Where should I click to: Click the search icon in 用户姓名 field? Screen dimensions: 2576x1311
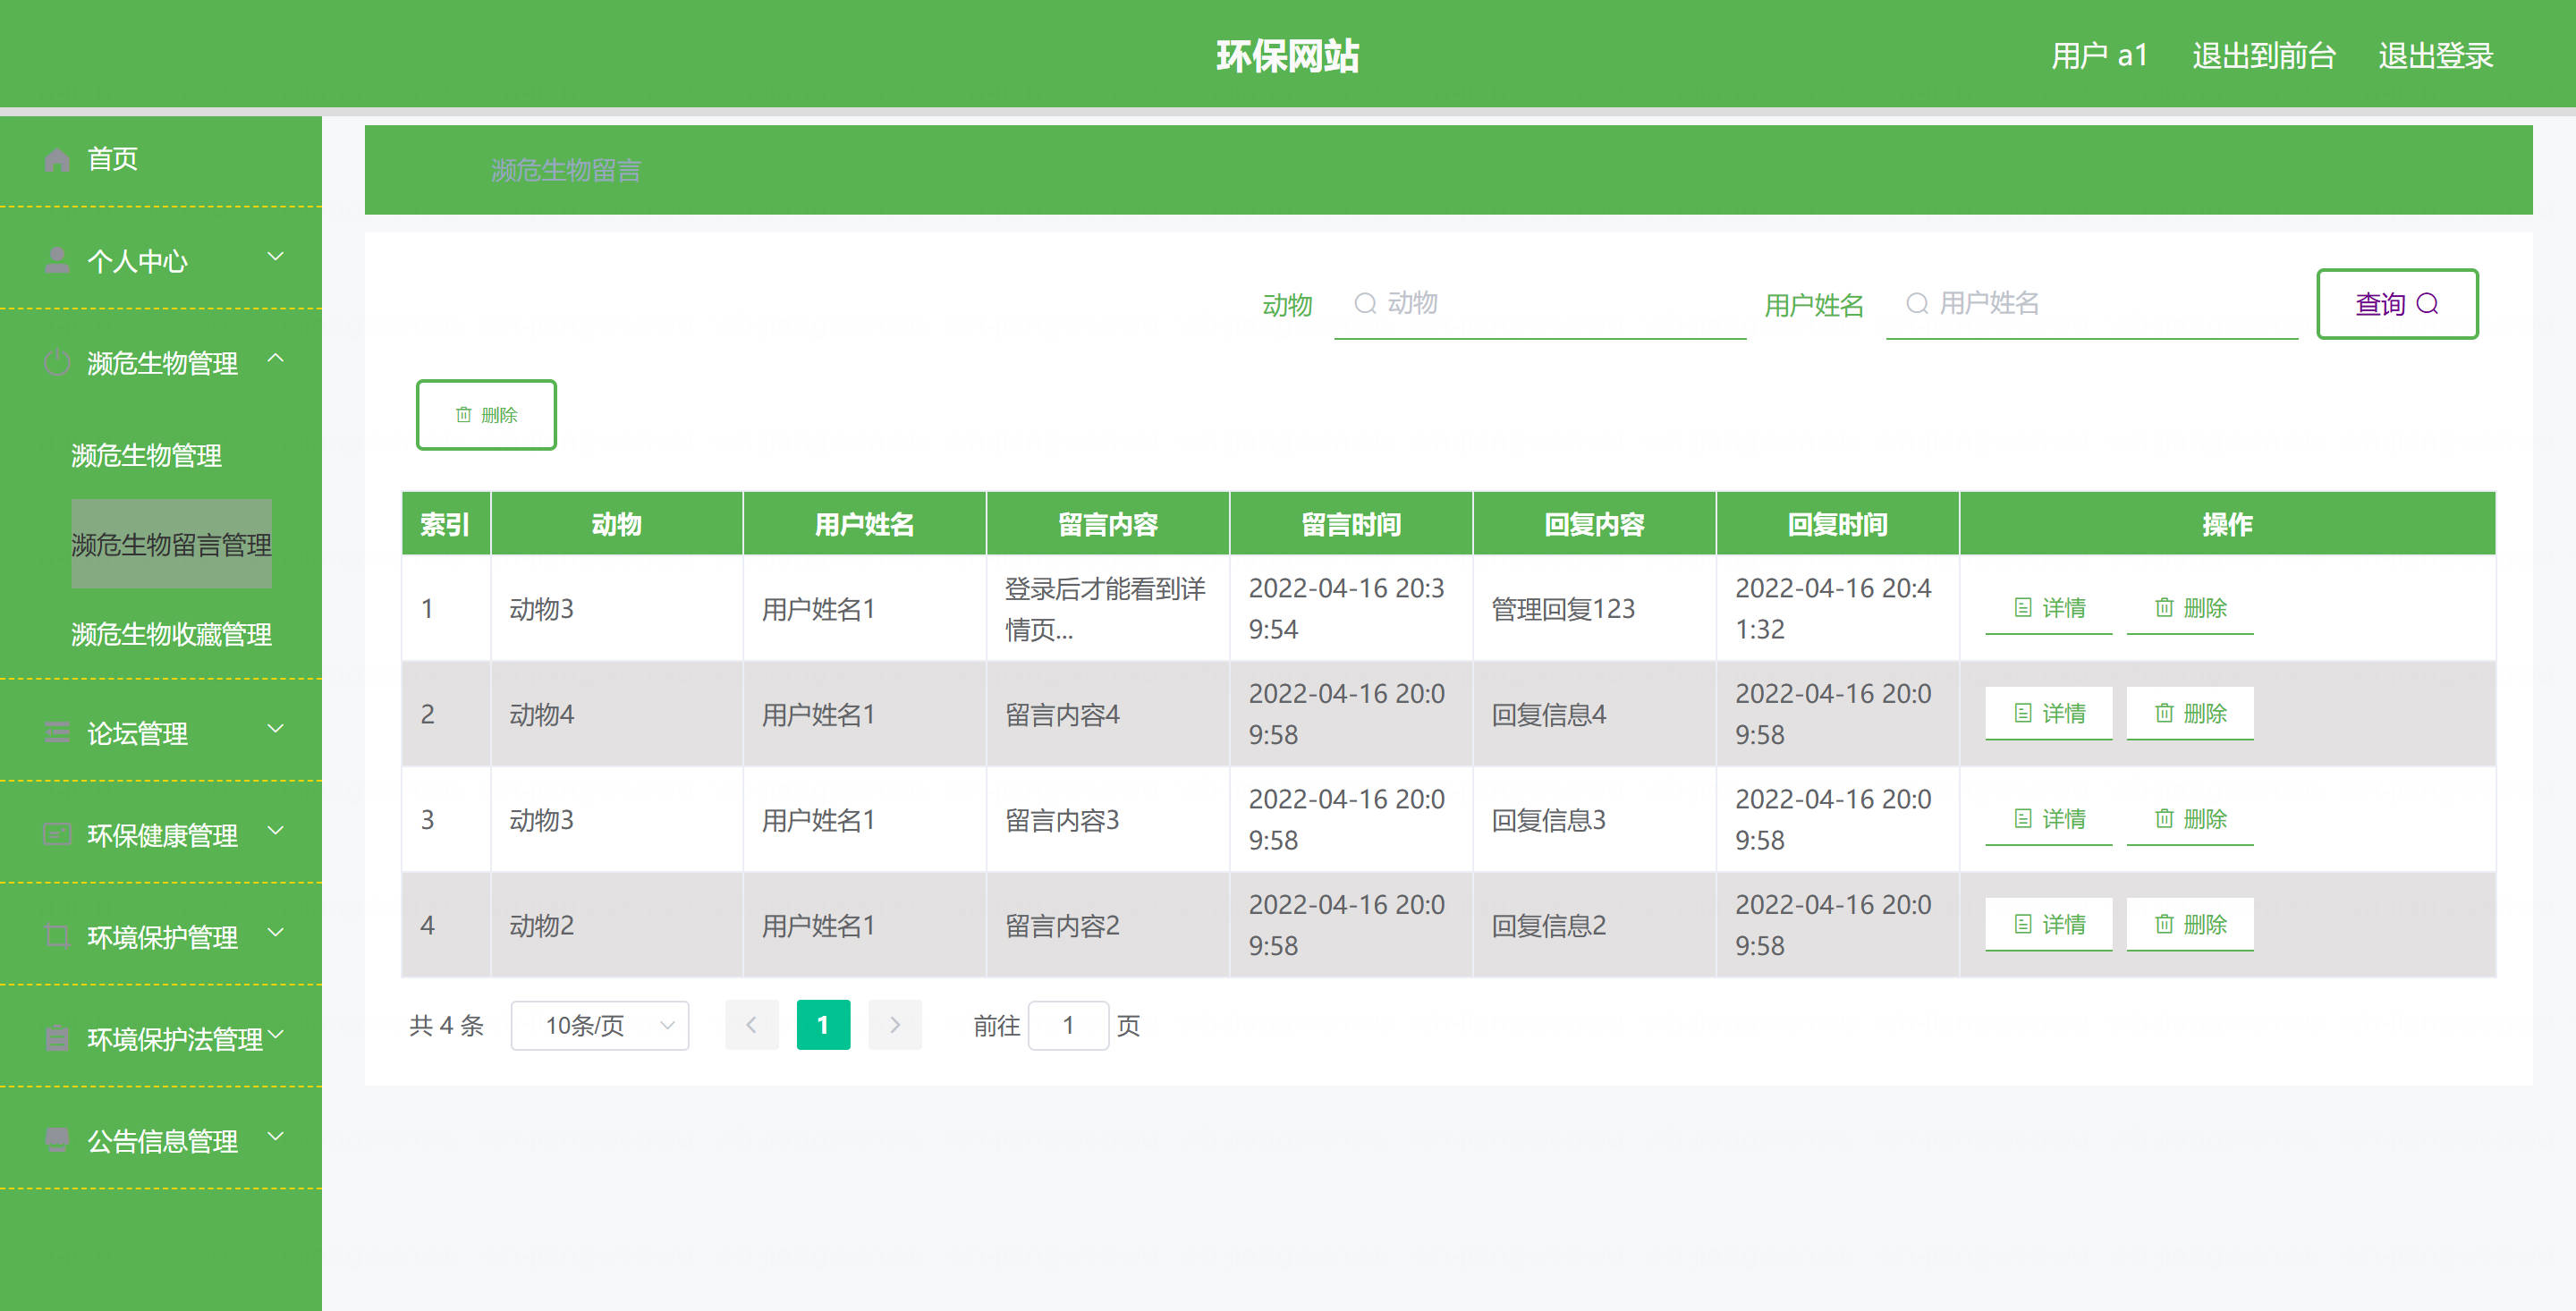point(1917,303)
